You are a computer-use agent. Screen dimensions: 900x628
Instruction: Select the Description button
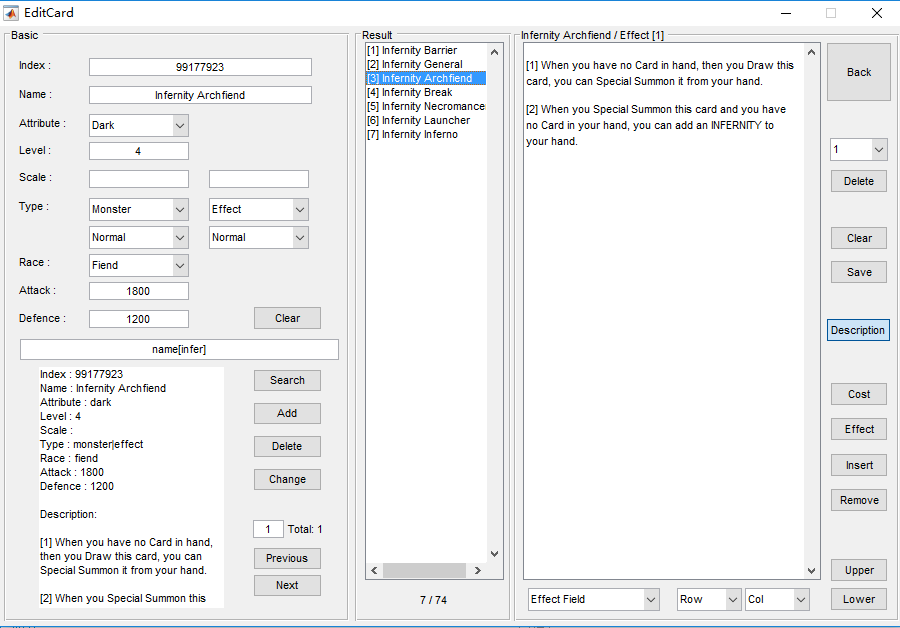[x=858, y=330]
